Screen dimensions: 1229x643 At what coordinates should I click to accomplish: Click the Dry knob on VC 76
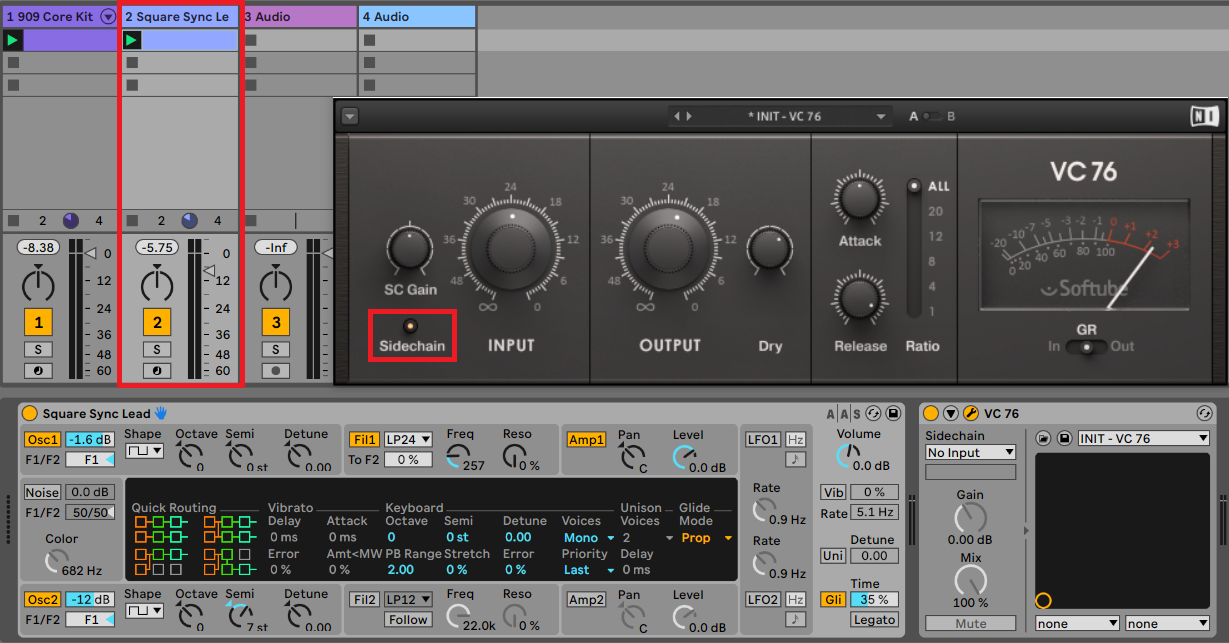770,247
